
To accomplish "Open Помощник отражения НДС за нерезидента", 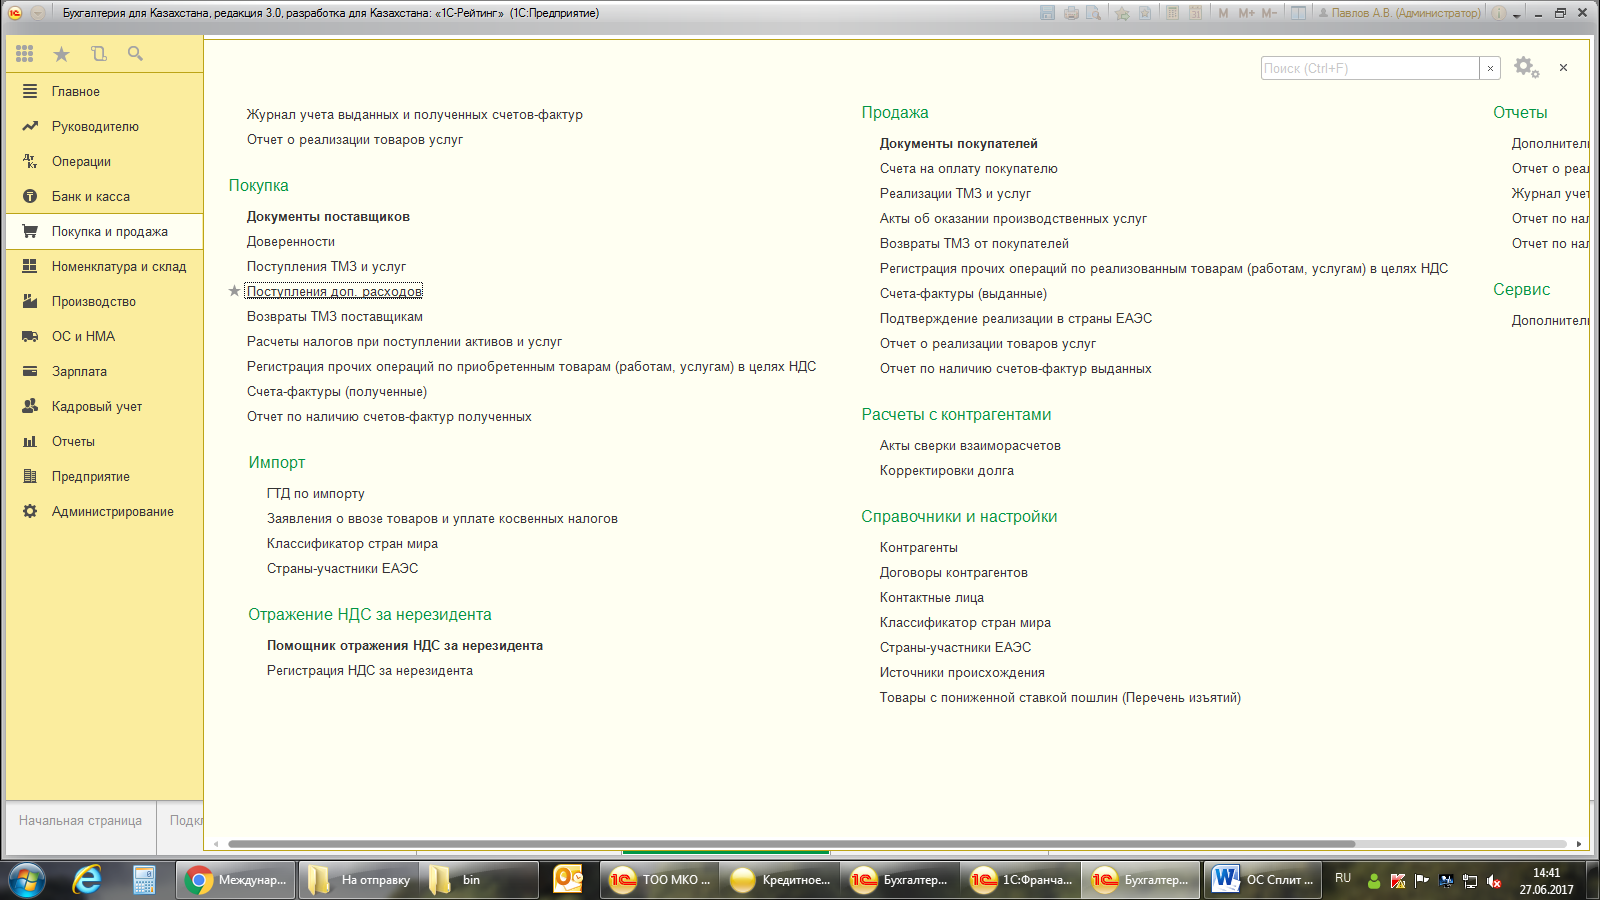I will point(405,646).
